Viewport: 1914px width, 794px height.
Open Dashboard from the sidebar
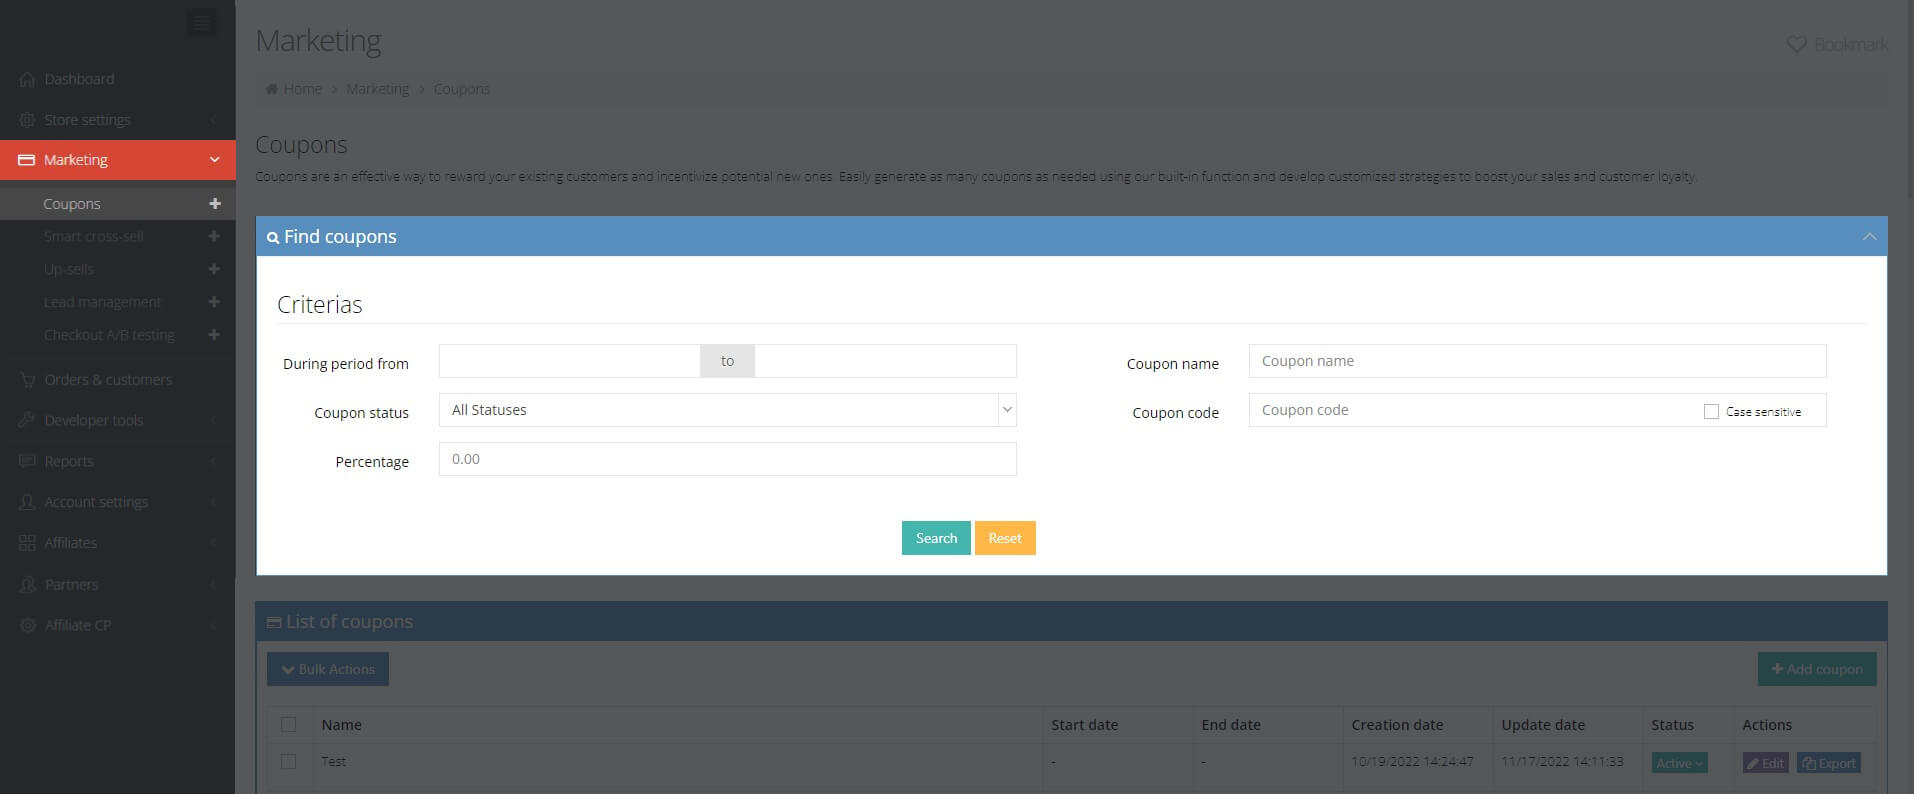[79, 79]
